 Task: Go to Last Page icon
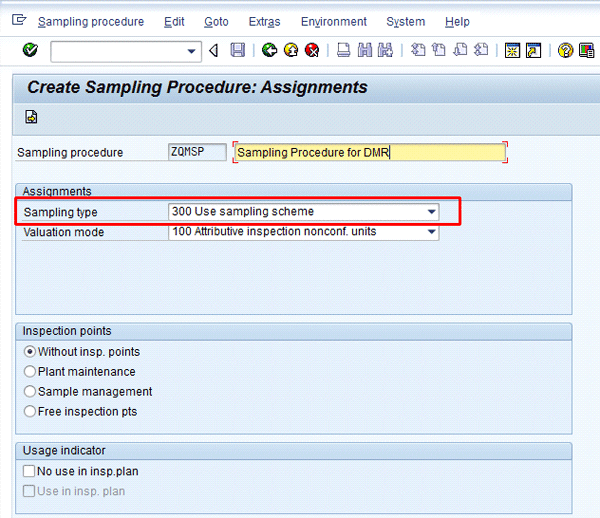tap(481, 50)
